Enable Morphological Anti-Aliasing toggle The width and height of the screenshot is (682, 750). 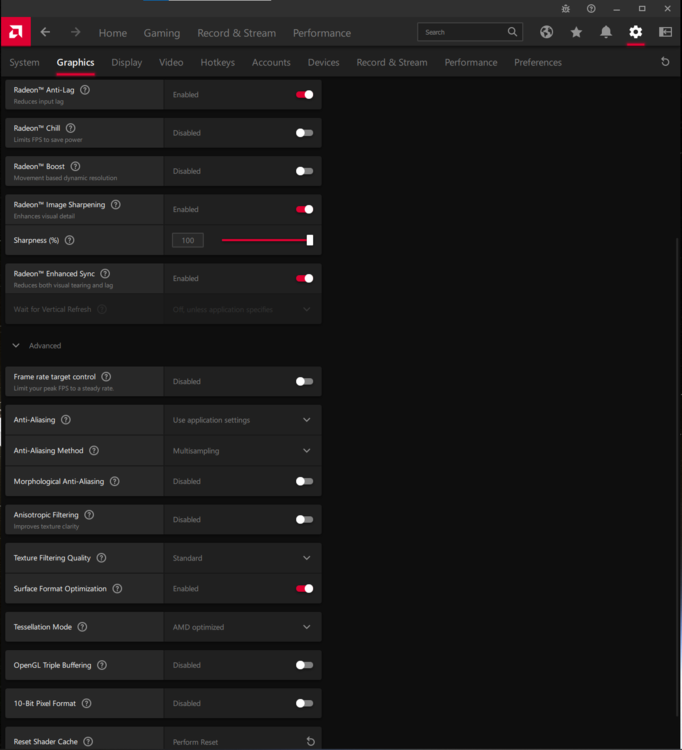tap(305, 481)
